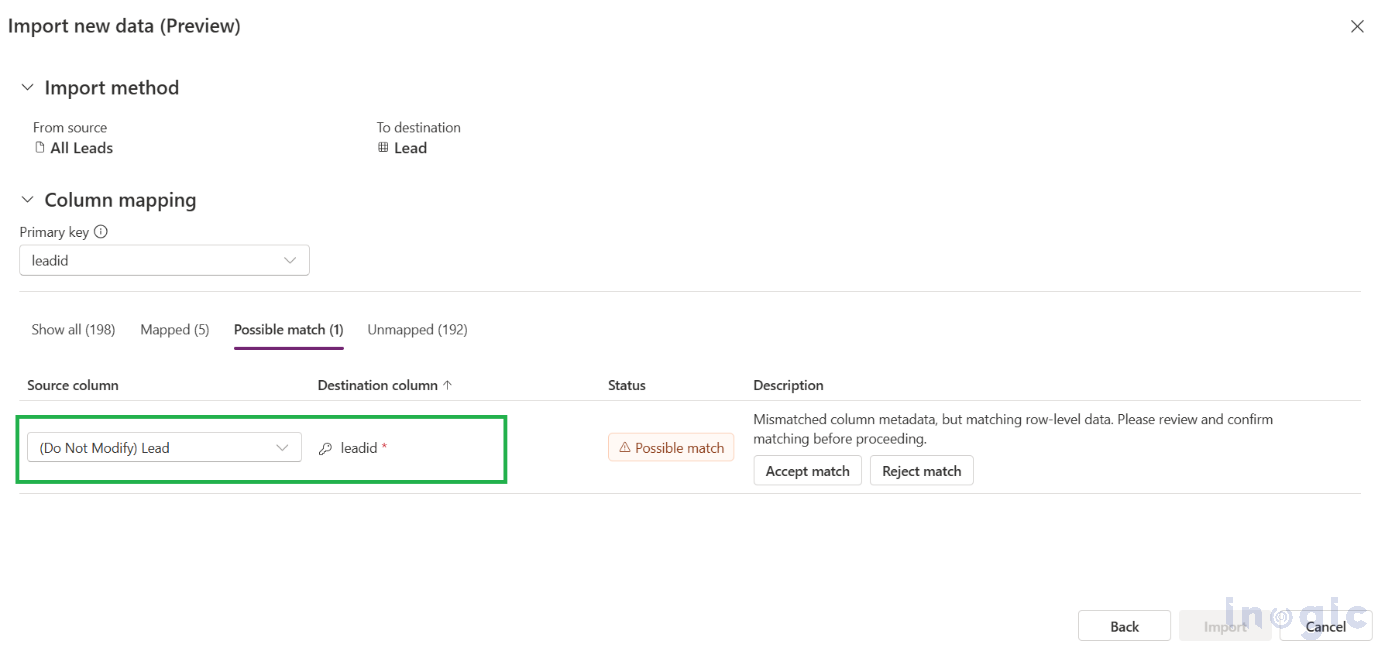The width and height of the screenshot is (1378, 651).
Task: Click the Description column header
Action: 788,385
